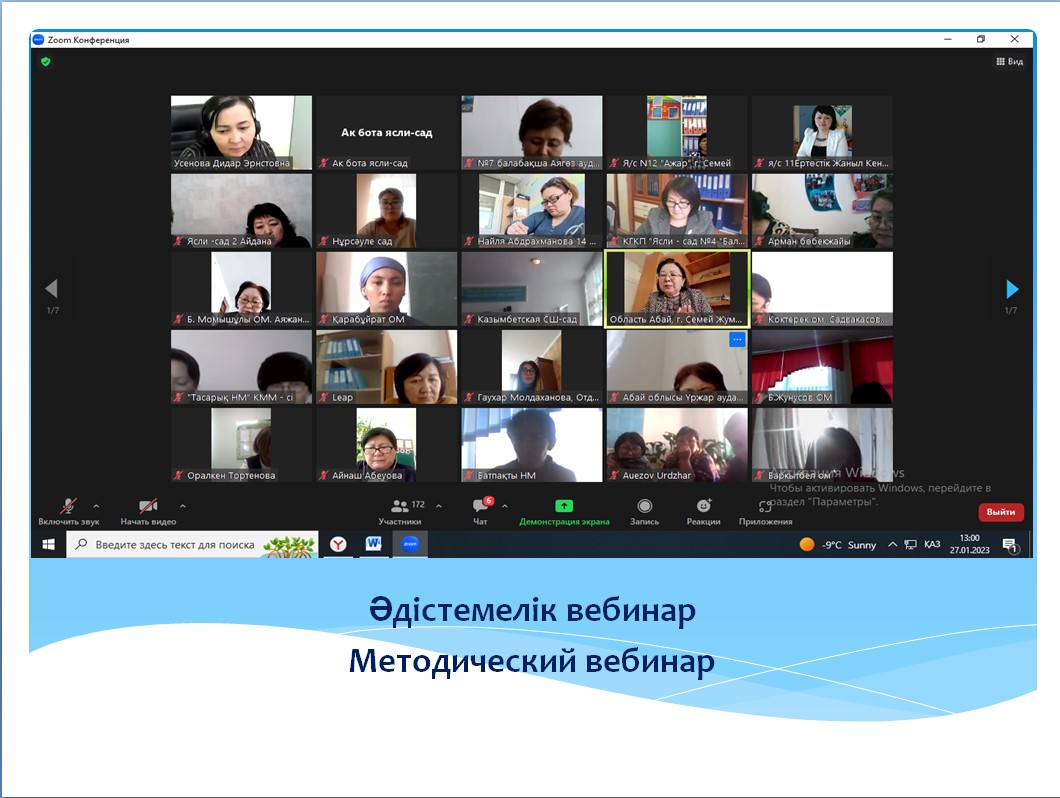This screenshot has width=1060, height=798.
Task: Open the Windows Start menu
Action: pos(48,544)
